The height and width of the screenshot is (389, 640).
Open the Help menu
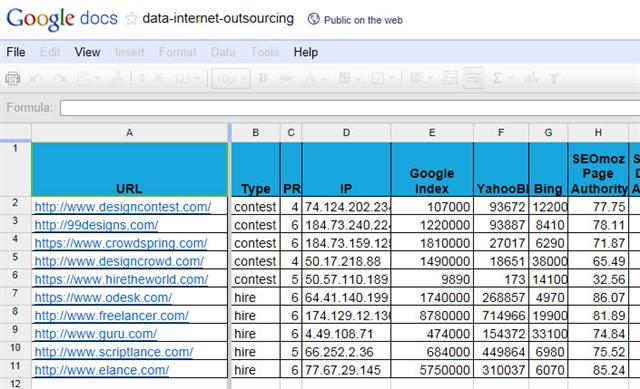point(306,52)
